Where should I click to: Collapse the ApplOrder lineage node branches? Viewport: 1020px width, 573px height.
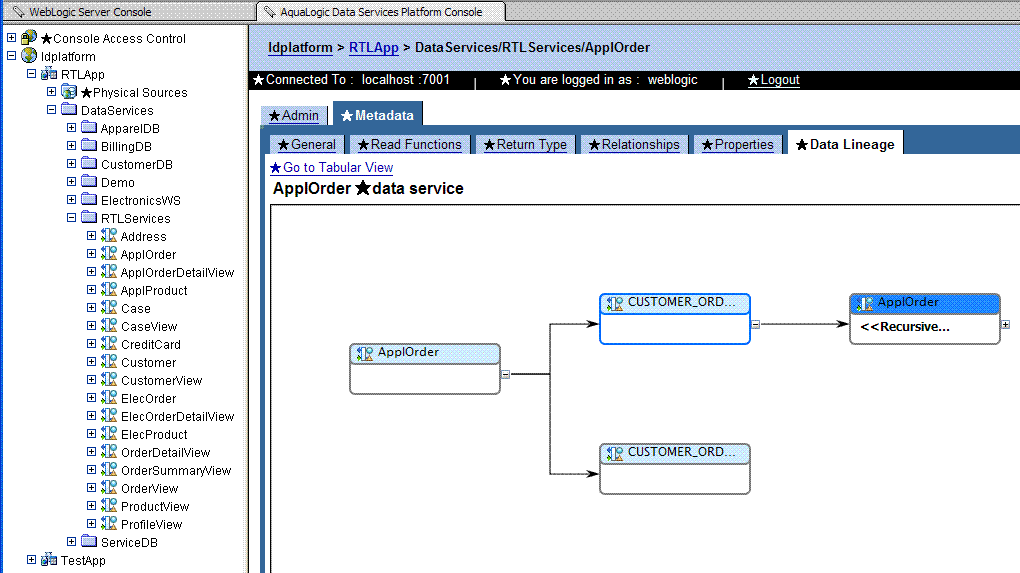pyautogui.click(x=505, y=374)
